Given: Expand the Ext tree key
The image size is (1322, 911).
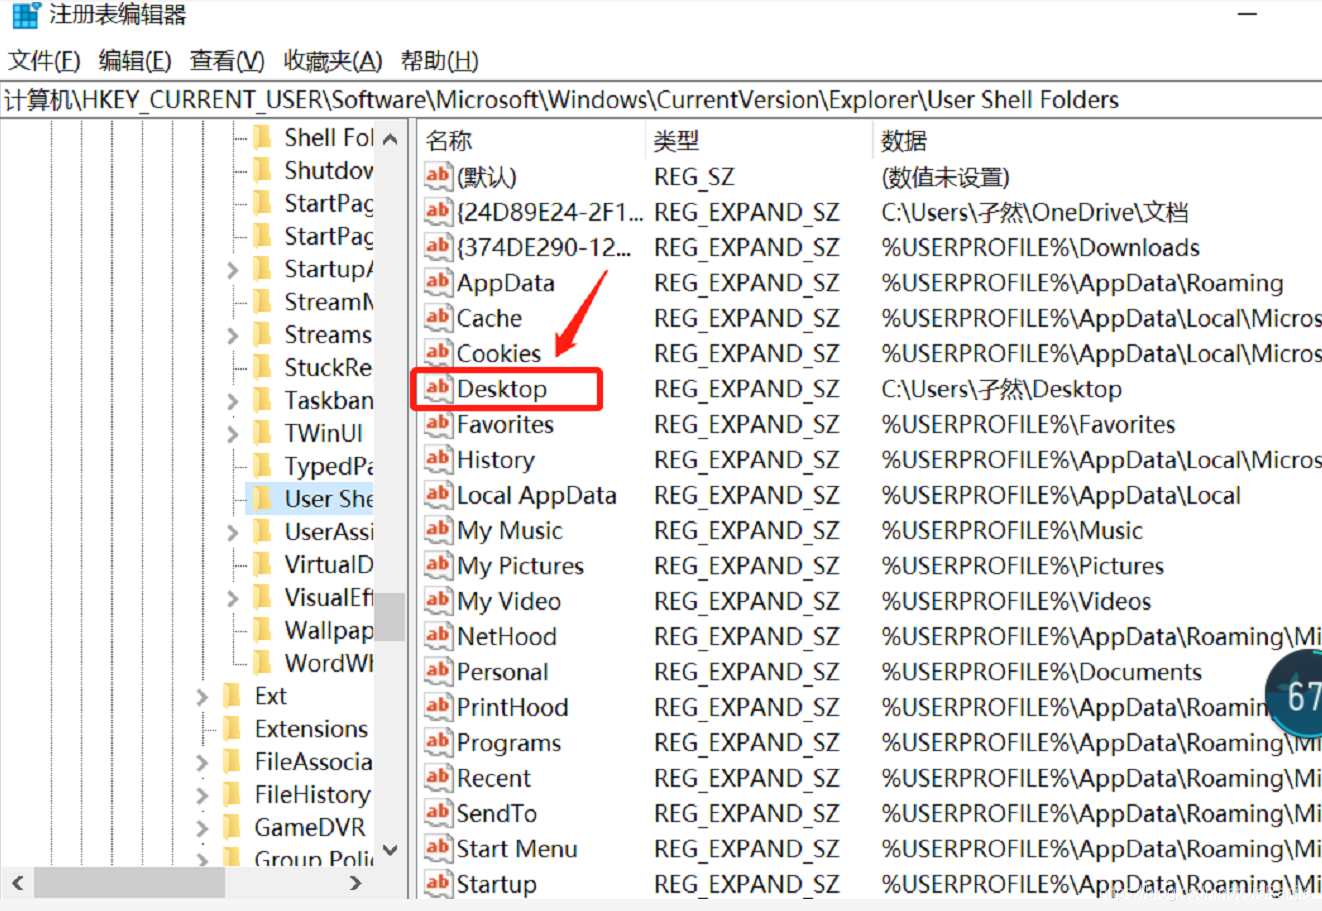Looking at the screenshot, I should click(x=203, y=696).
